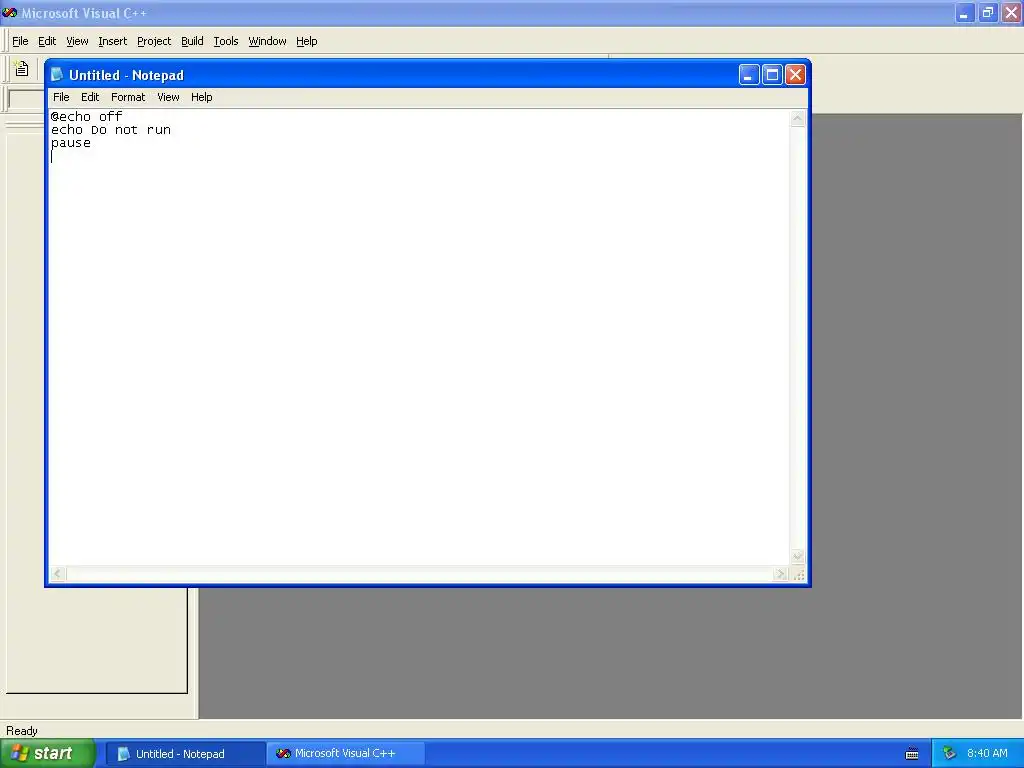Viewport: 1024px width, 768px height.
Task: Open Visual C++ Build menu
Action: tap(192, 41)
